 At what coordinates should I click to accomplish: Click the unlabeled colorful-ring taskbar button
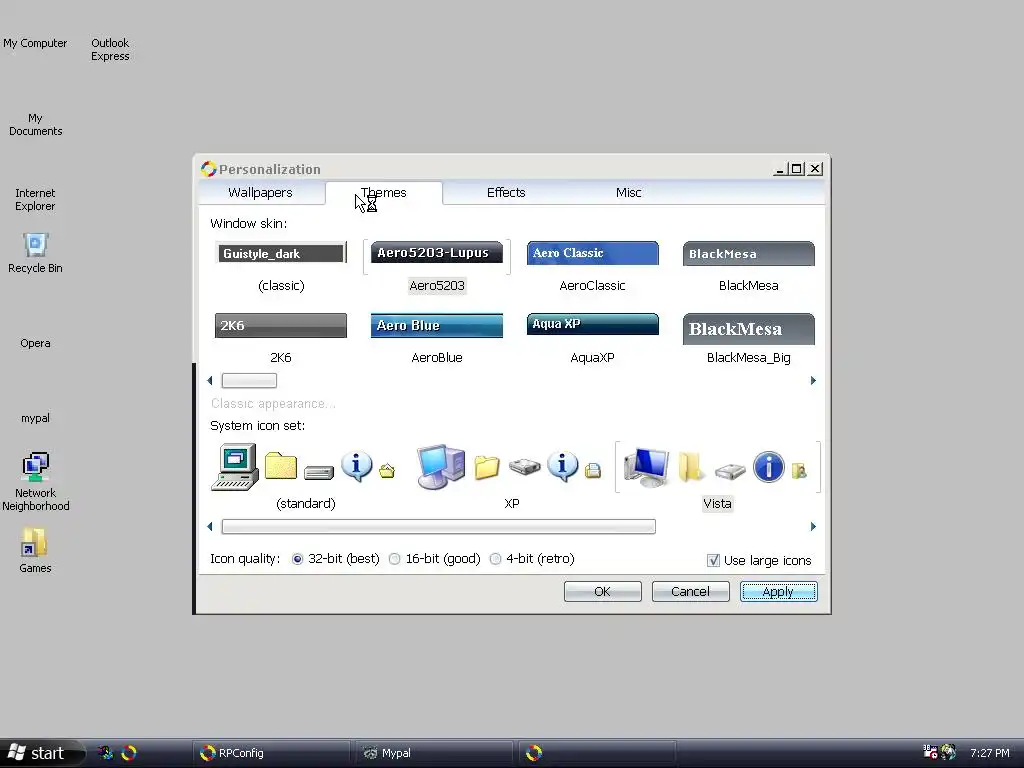coord(597,753)
